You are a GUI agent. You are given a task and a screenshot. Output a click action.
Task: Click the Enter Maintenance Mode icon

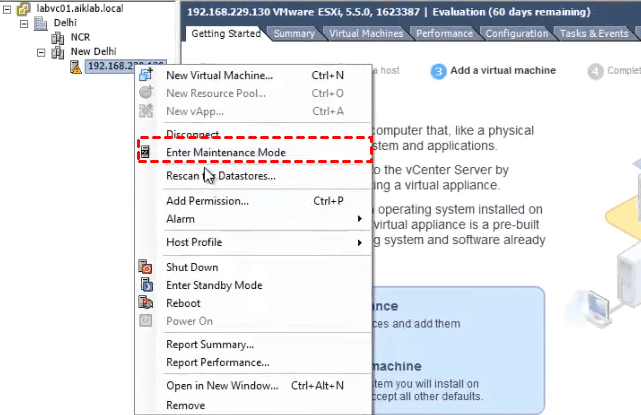[145, 152]
